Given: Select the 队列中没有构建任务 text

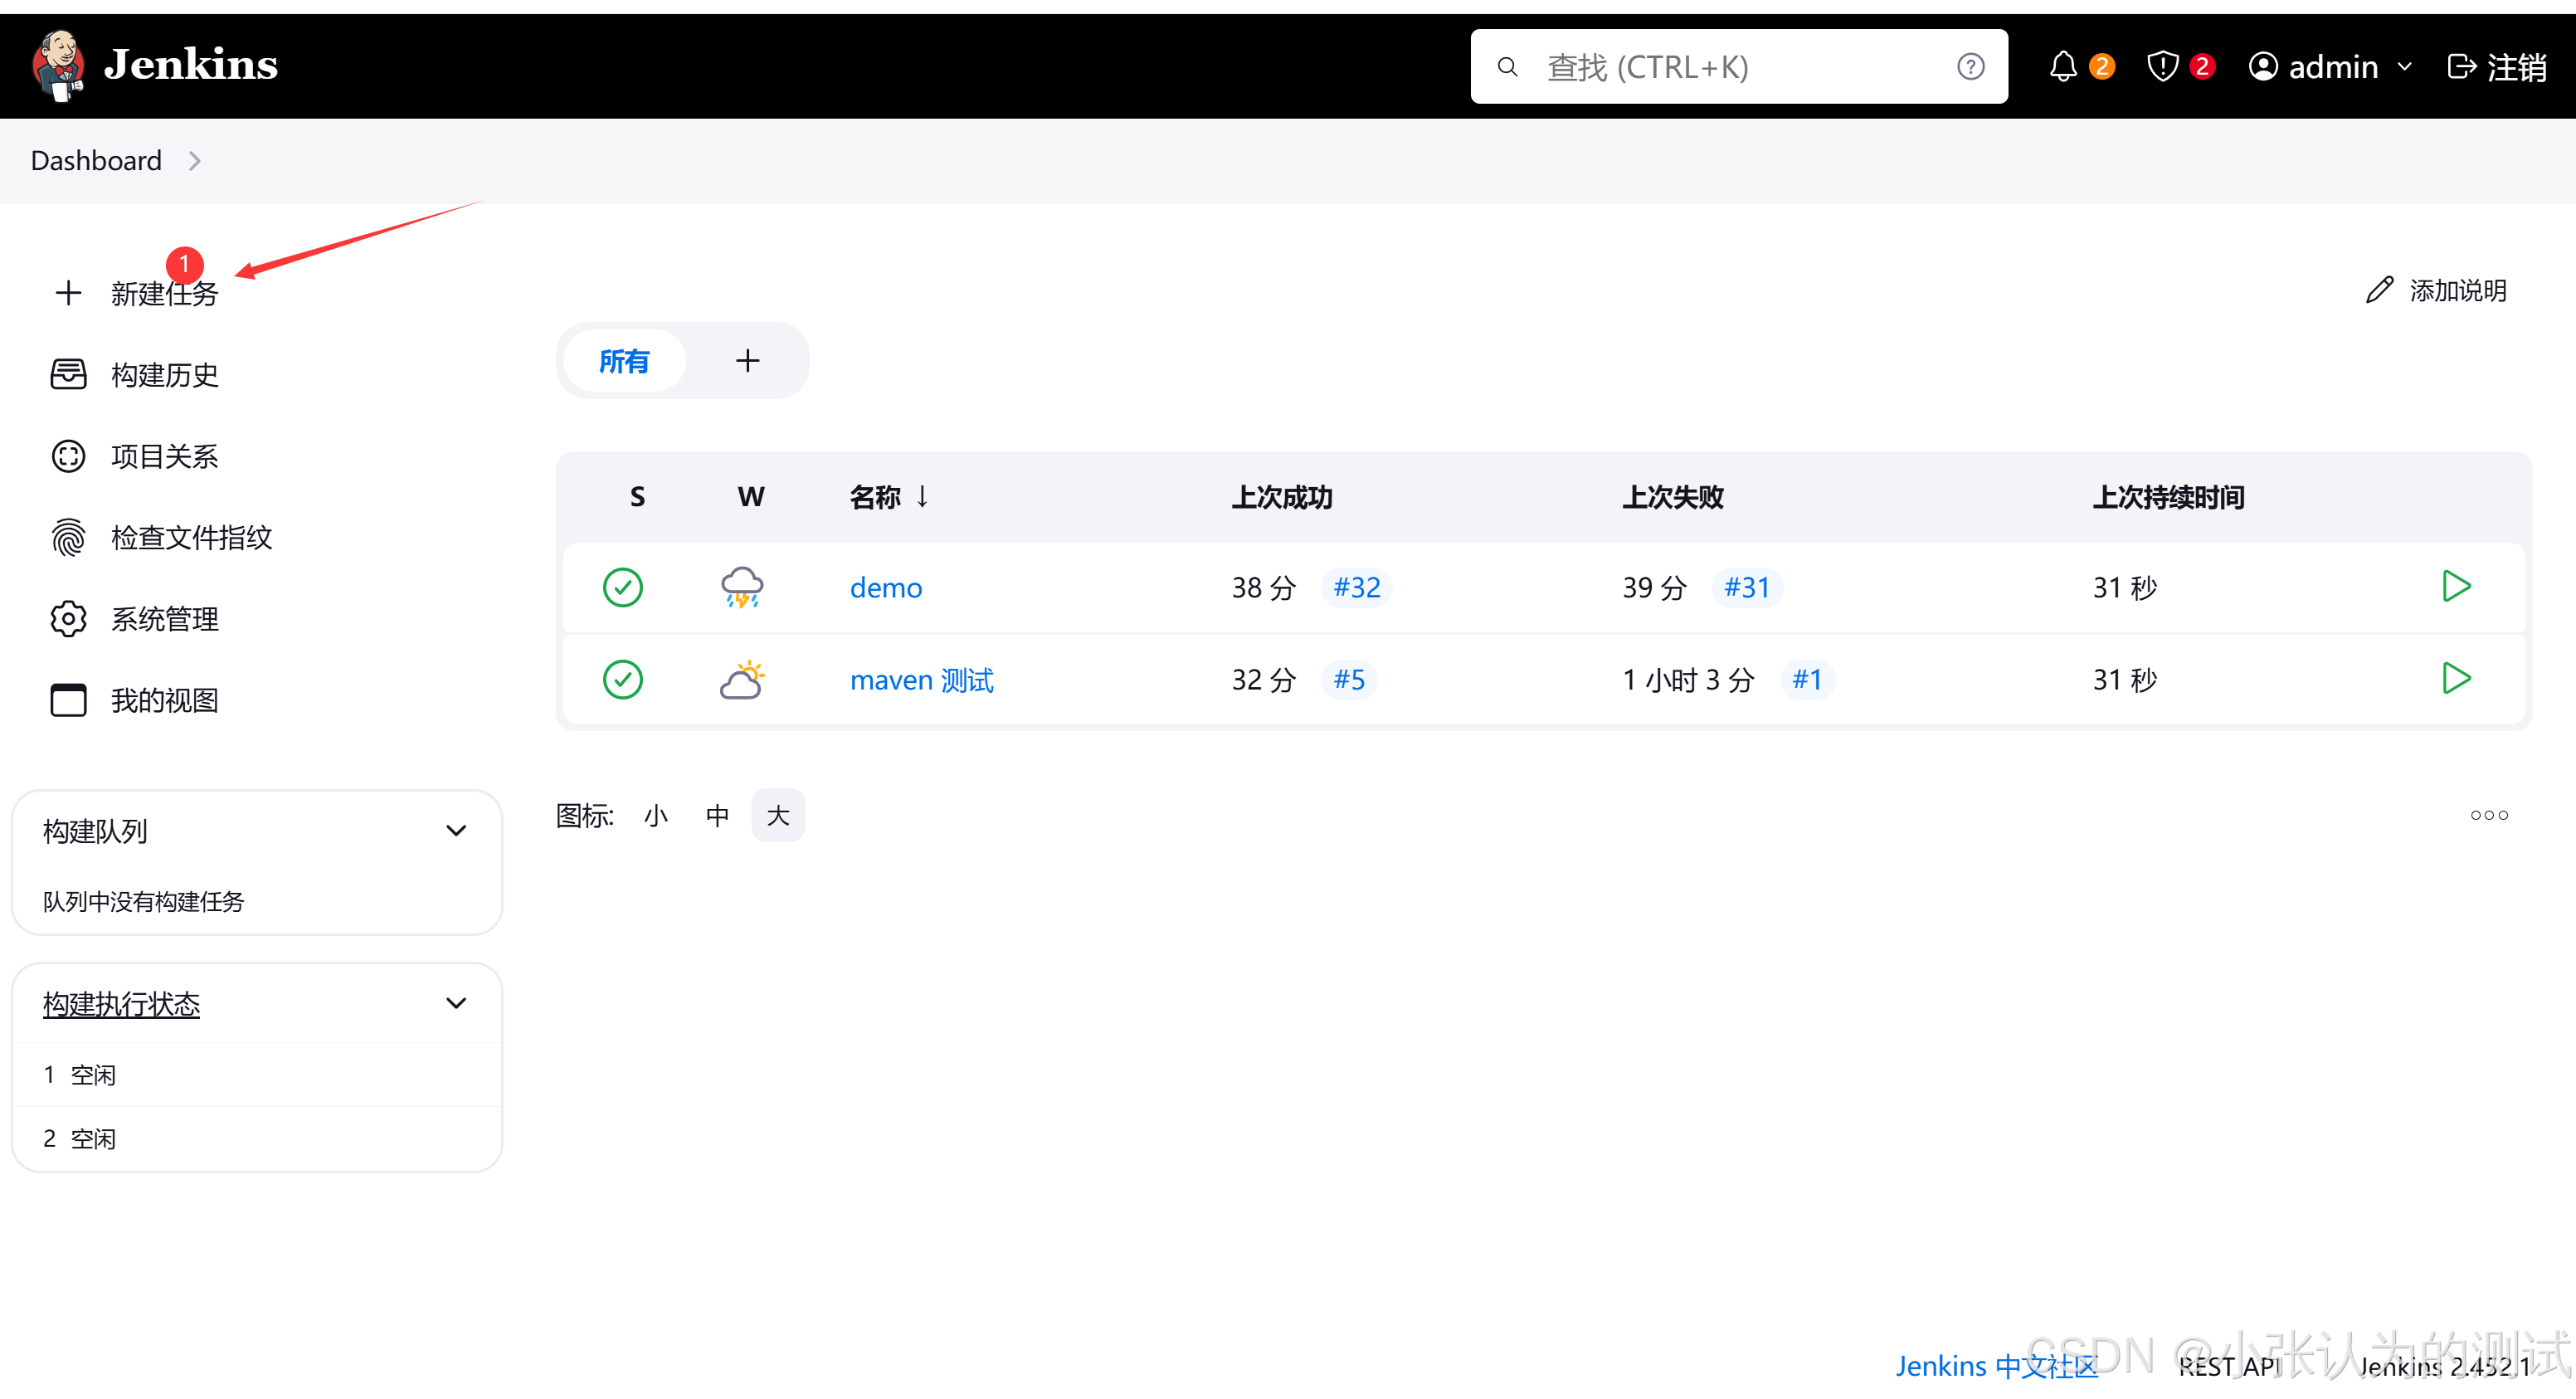Looking at the screenshot, I should [x=143, y=902].
